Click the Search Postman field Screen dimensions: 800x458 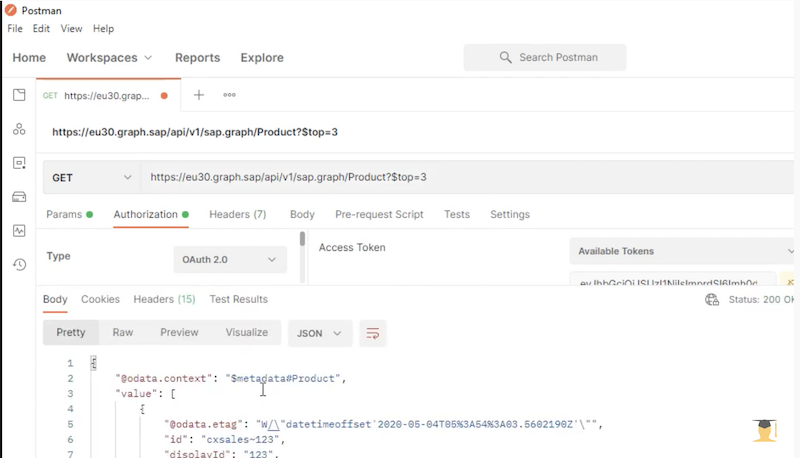(x=545, y=58)
